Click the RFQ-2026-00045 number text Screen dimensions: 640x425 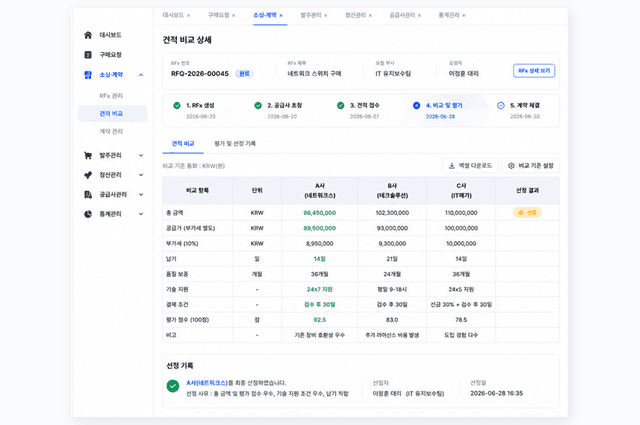pyautogui.click(x=200, y=73)
